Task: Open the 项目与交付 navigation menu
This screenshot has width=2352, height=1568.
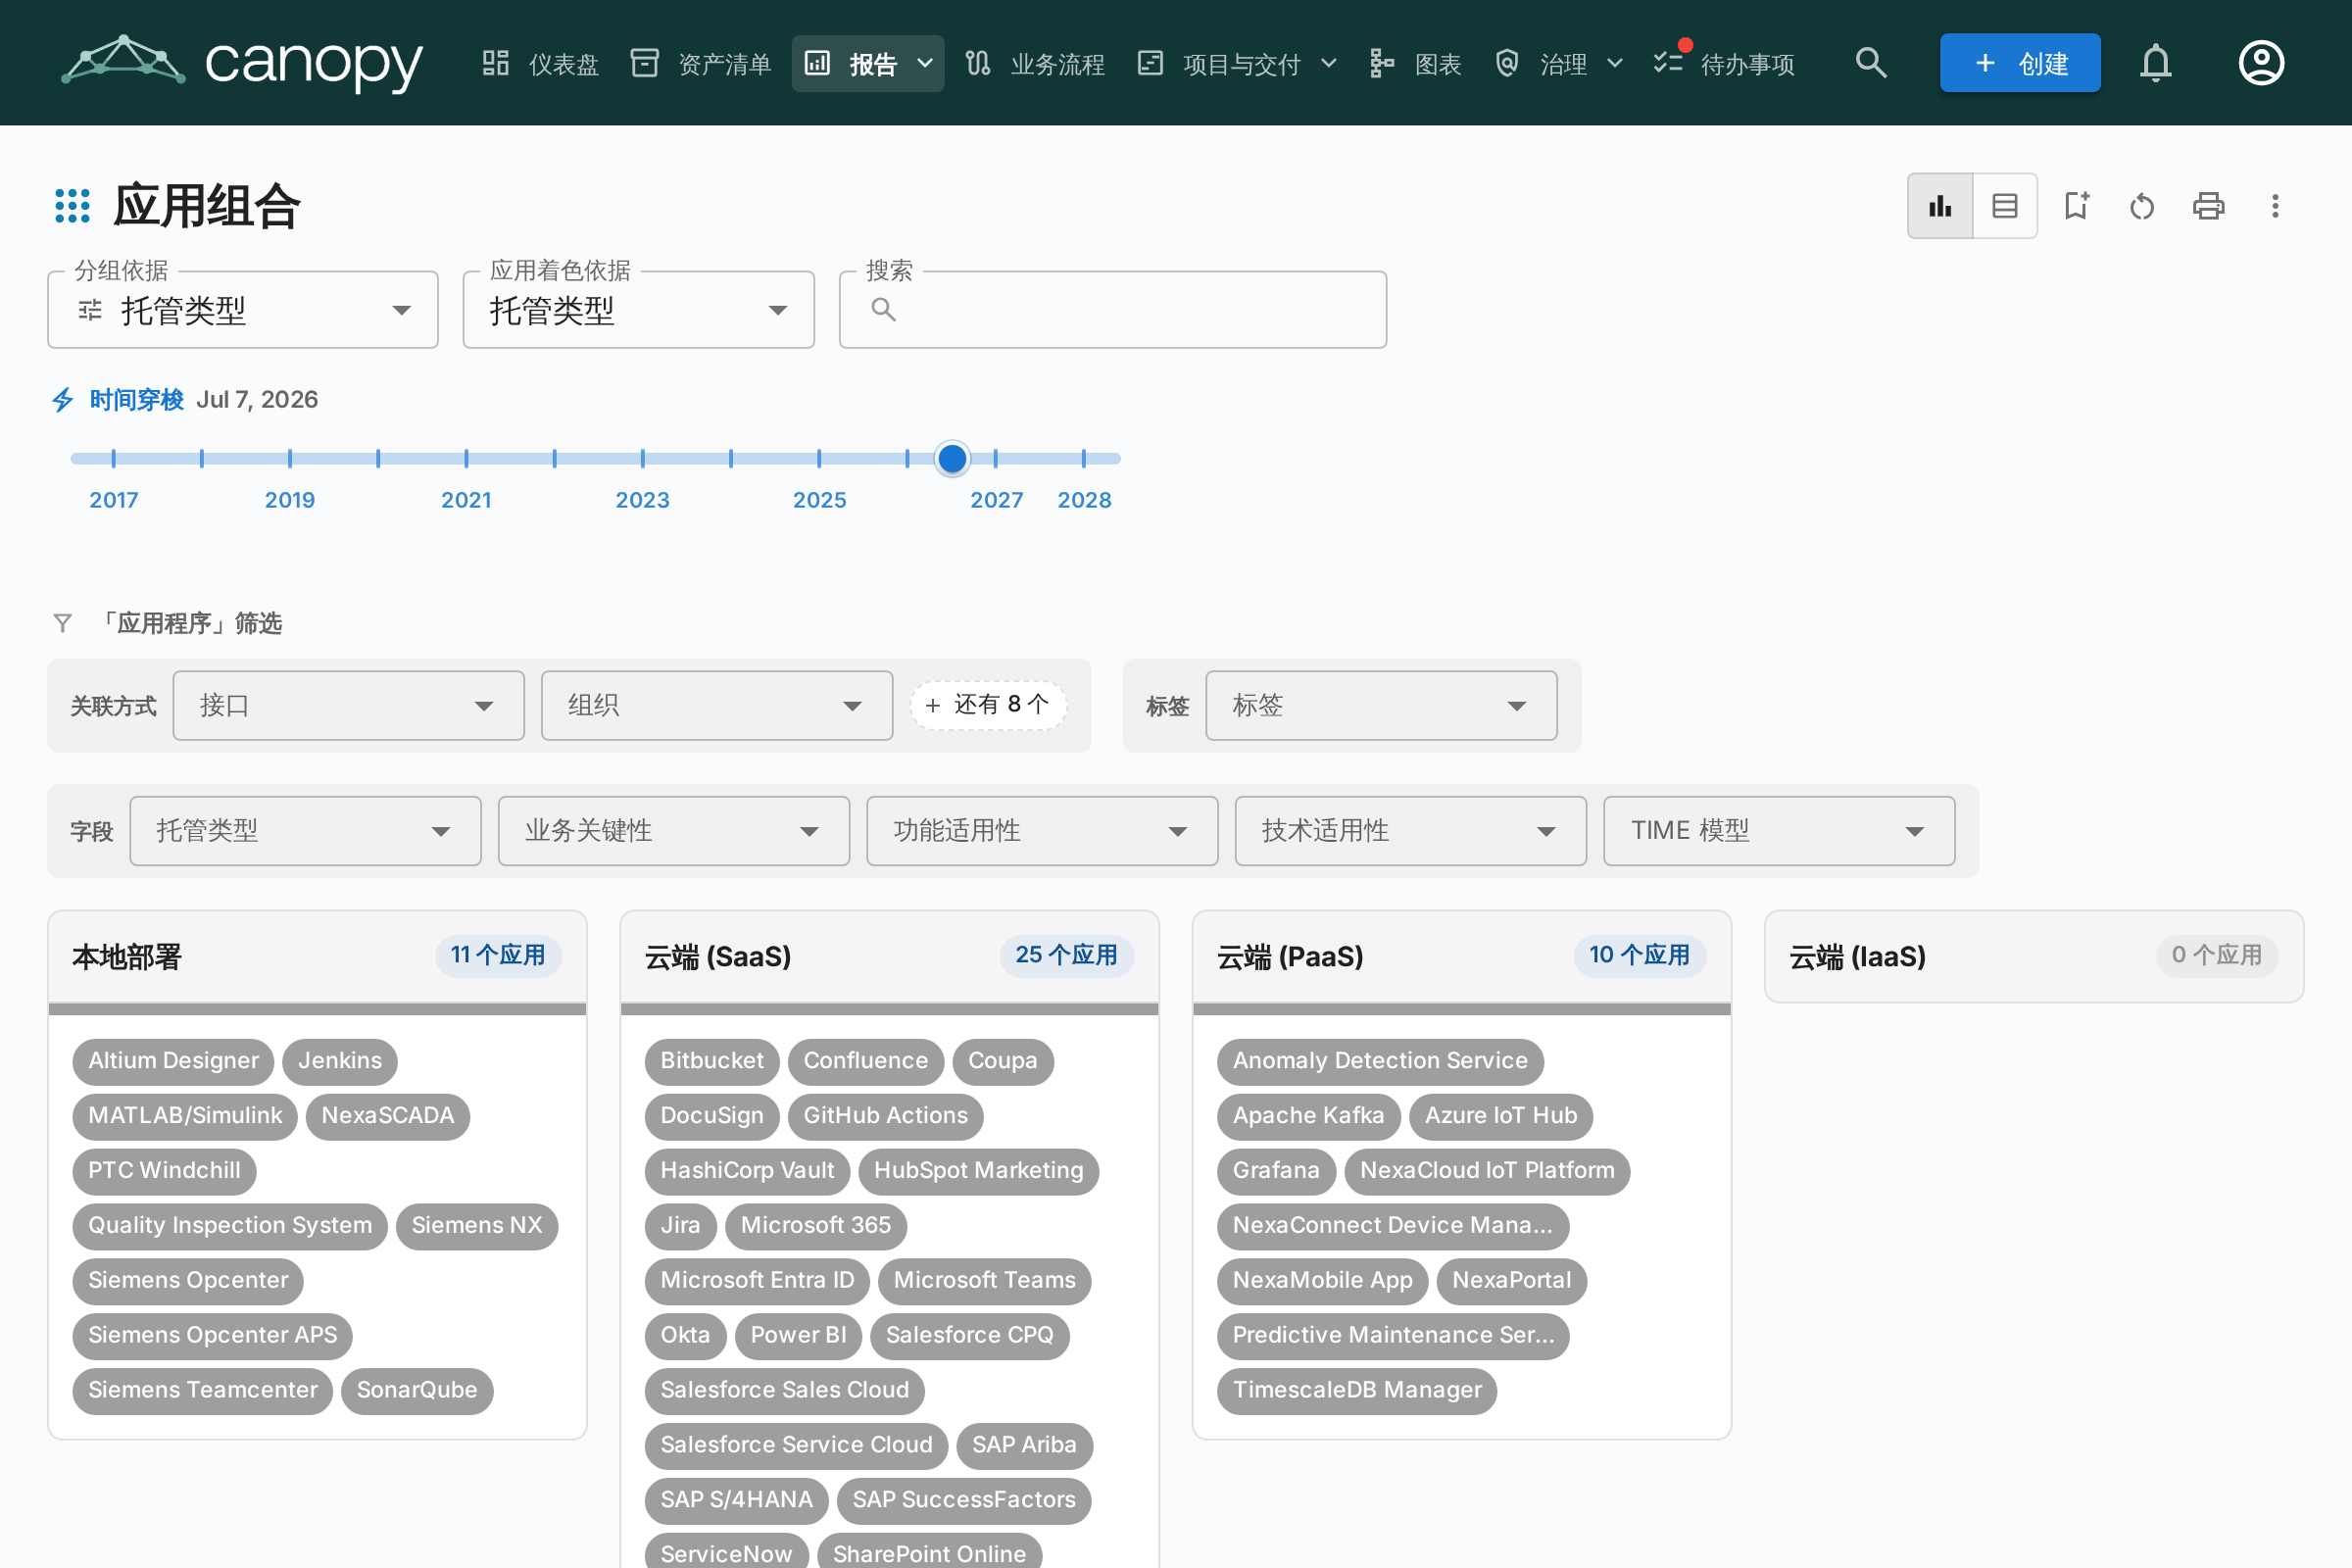Action: [1238, 64]
